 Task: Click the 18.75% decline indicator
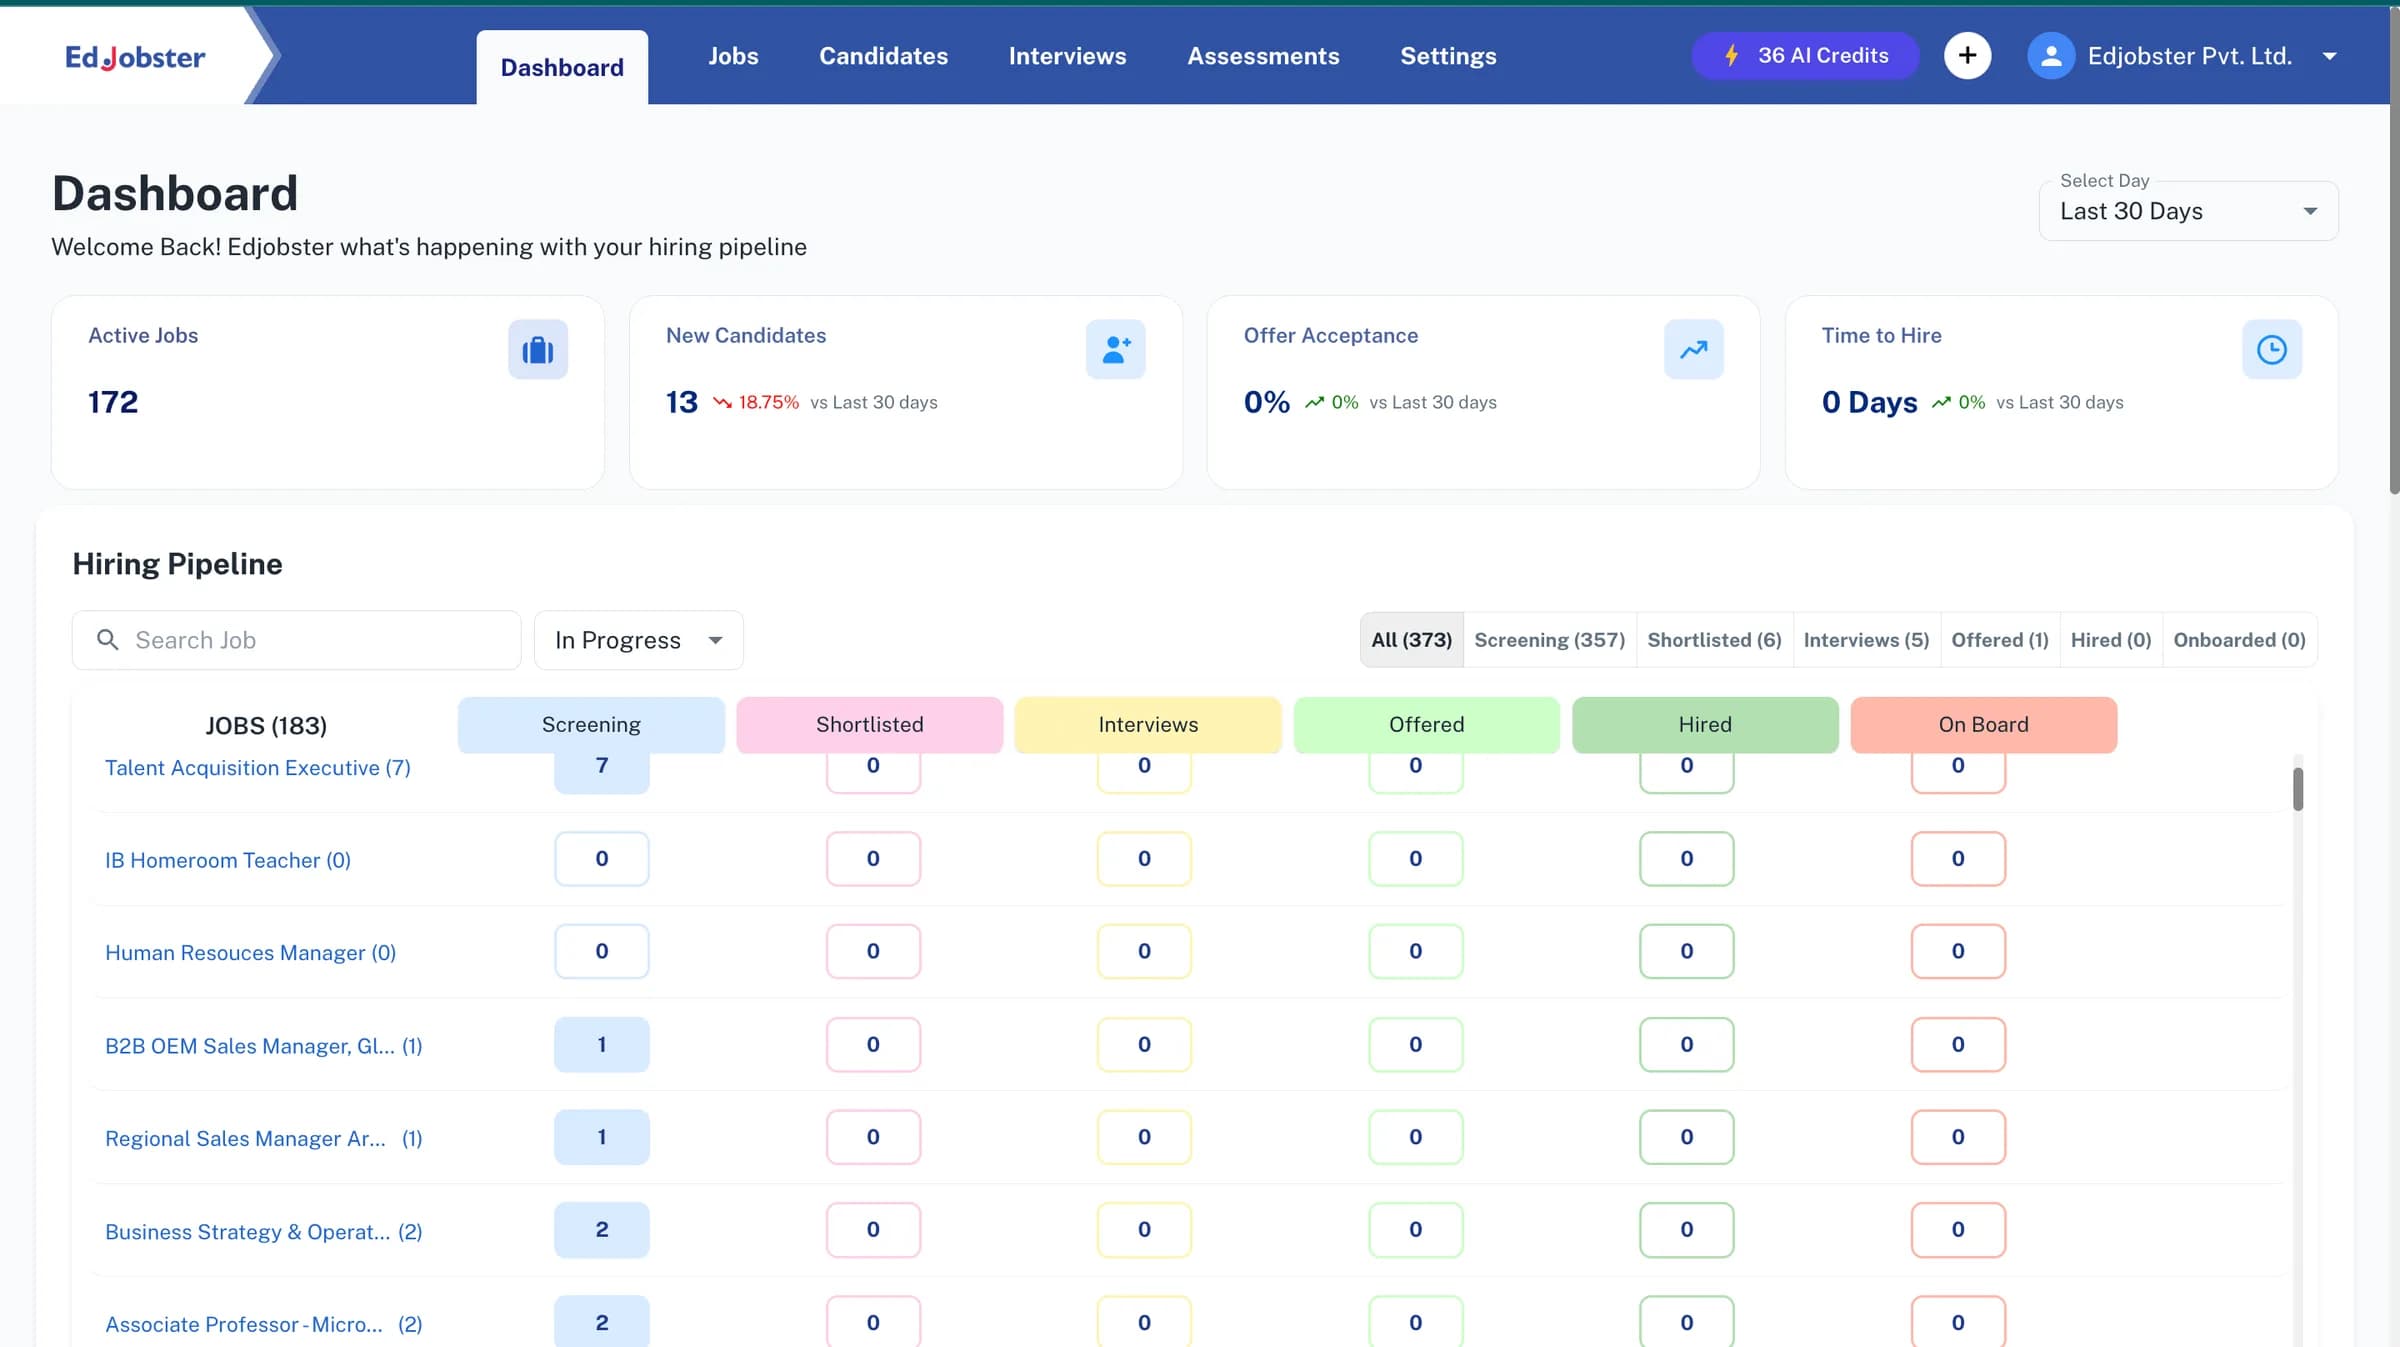click(x=756, y=402)
